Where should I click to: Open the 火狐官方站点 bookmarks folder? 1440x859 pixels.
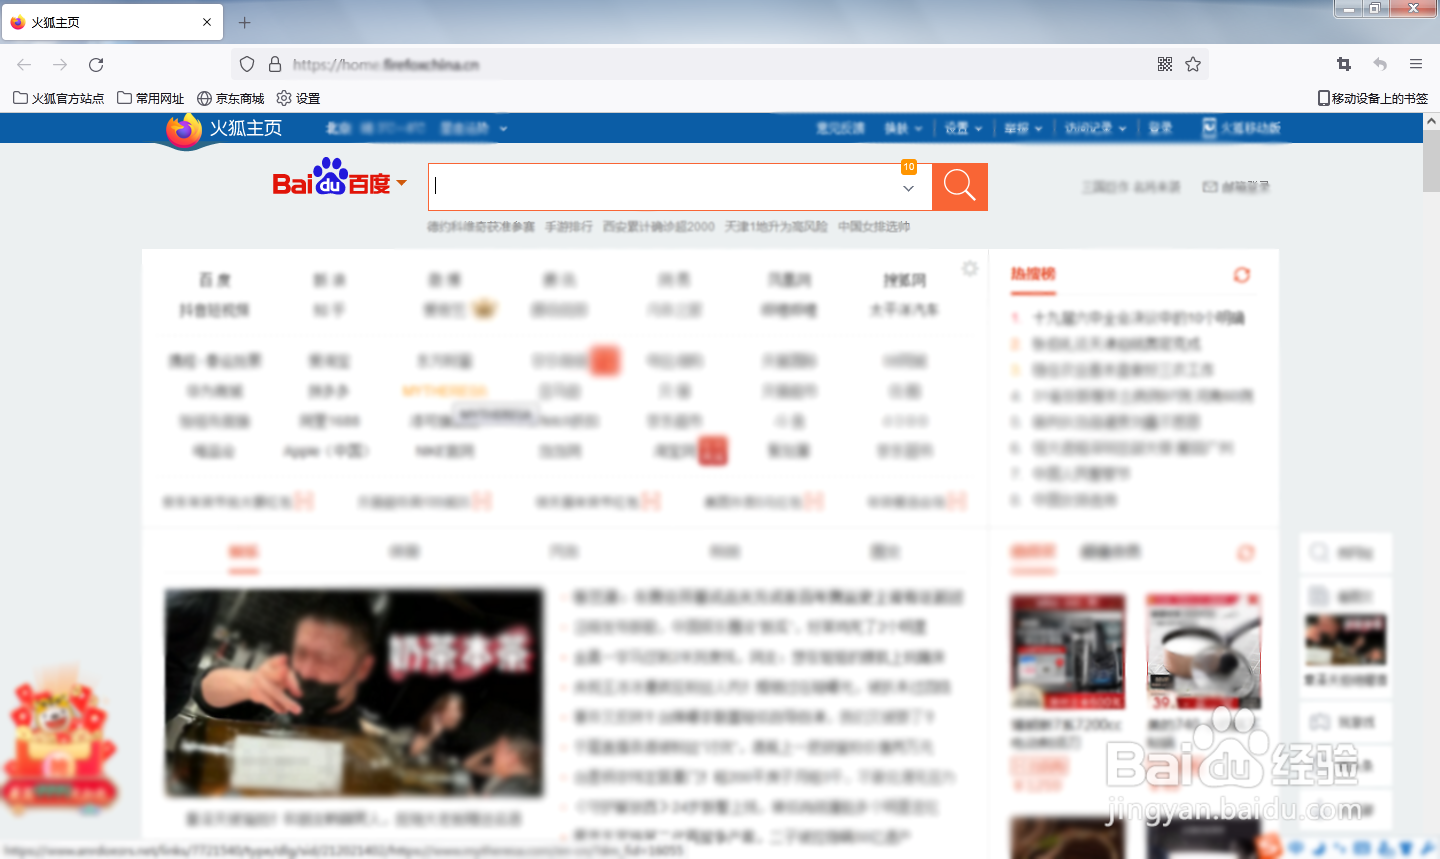[x=58, y=98]
